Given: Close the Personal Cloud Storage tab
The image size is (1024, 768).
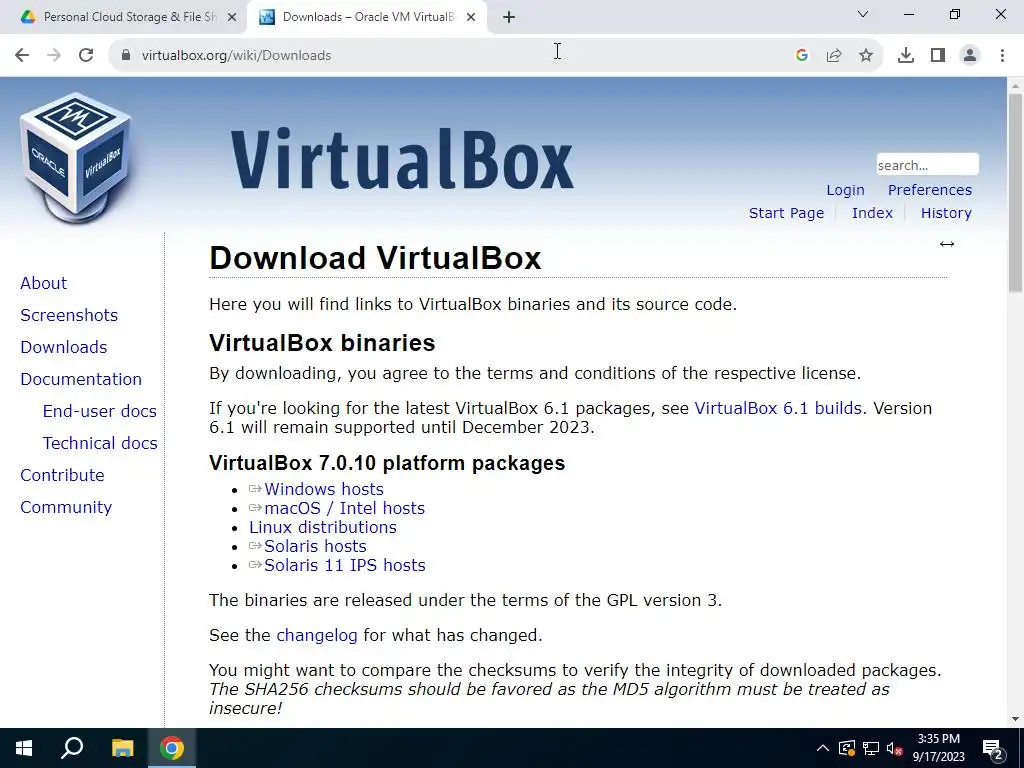Looking at the screenshot, I should [231, 17].
